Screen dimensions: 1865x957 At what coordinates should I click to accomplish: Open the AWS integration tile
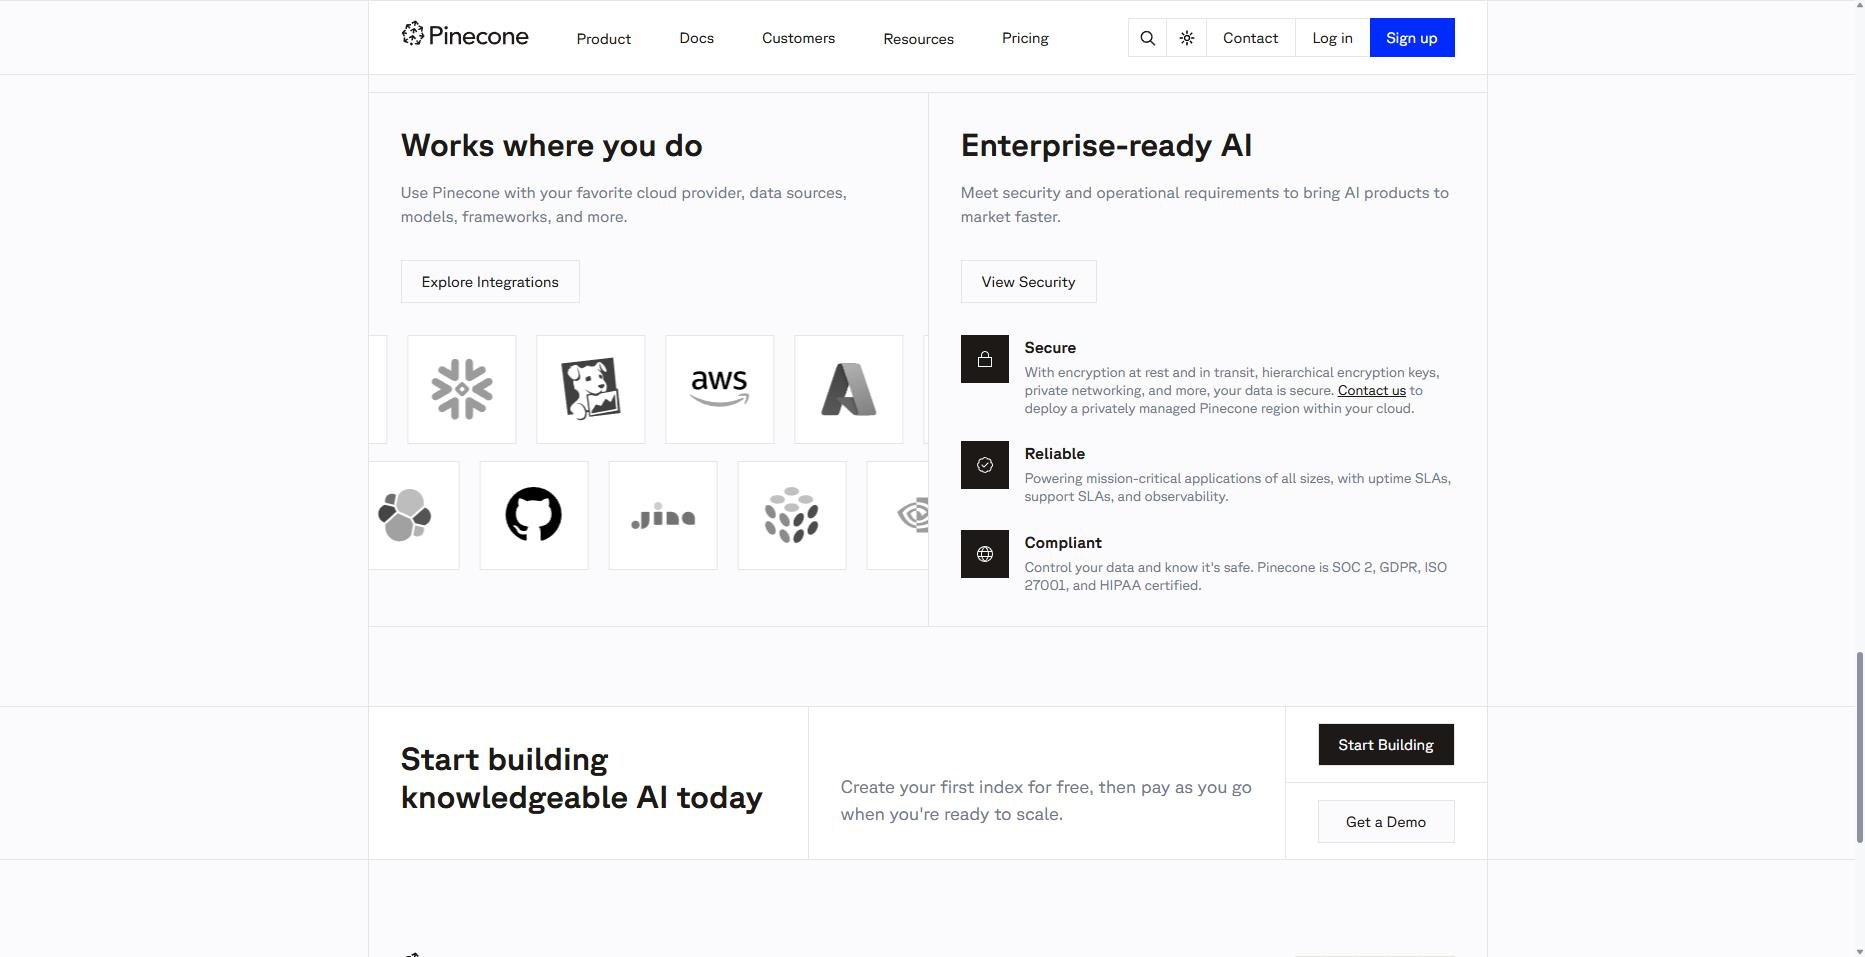pyautogui.click(x=720, y=389)
